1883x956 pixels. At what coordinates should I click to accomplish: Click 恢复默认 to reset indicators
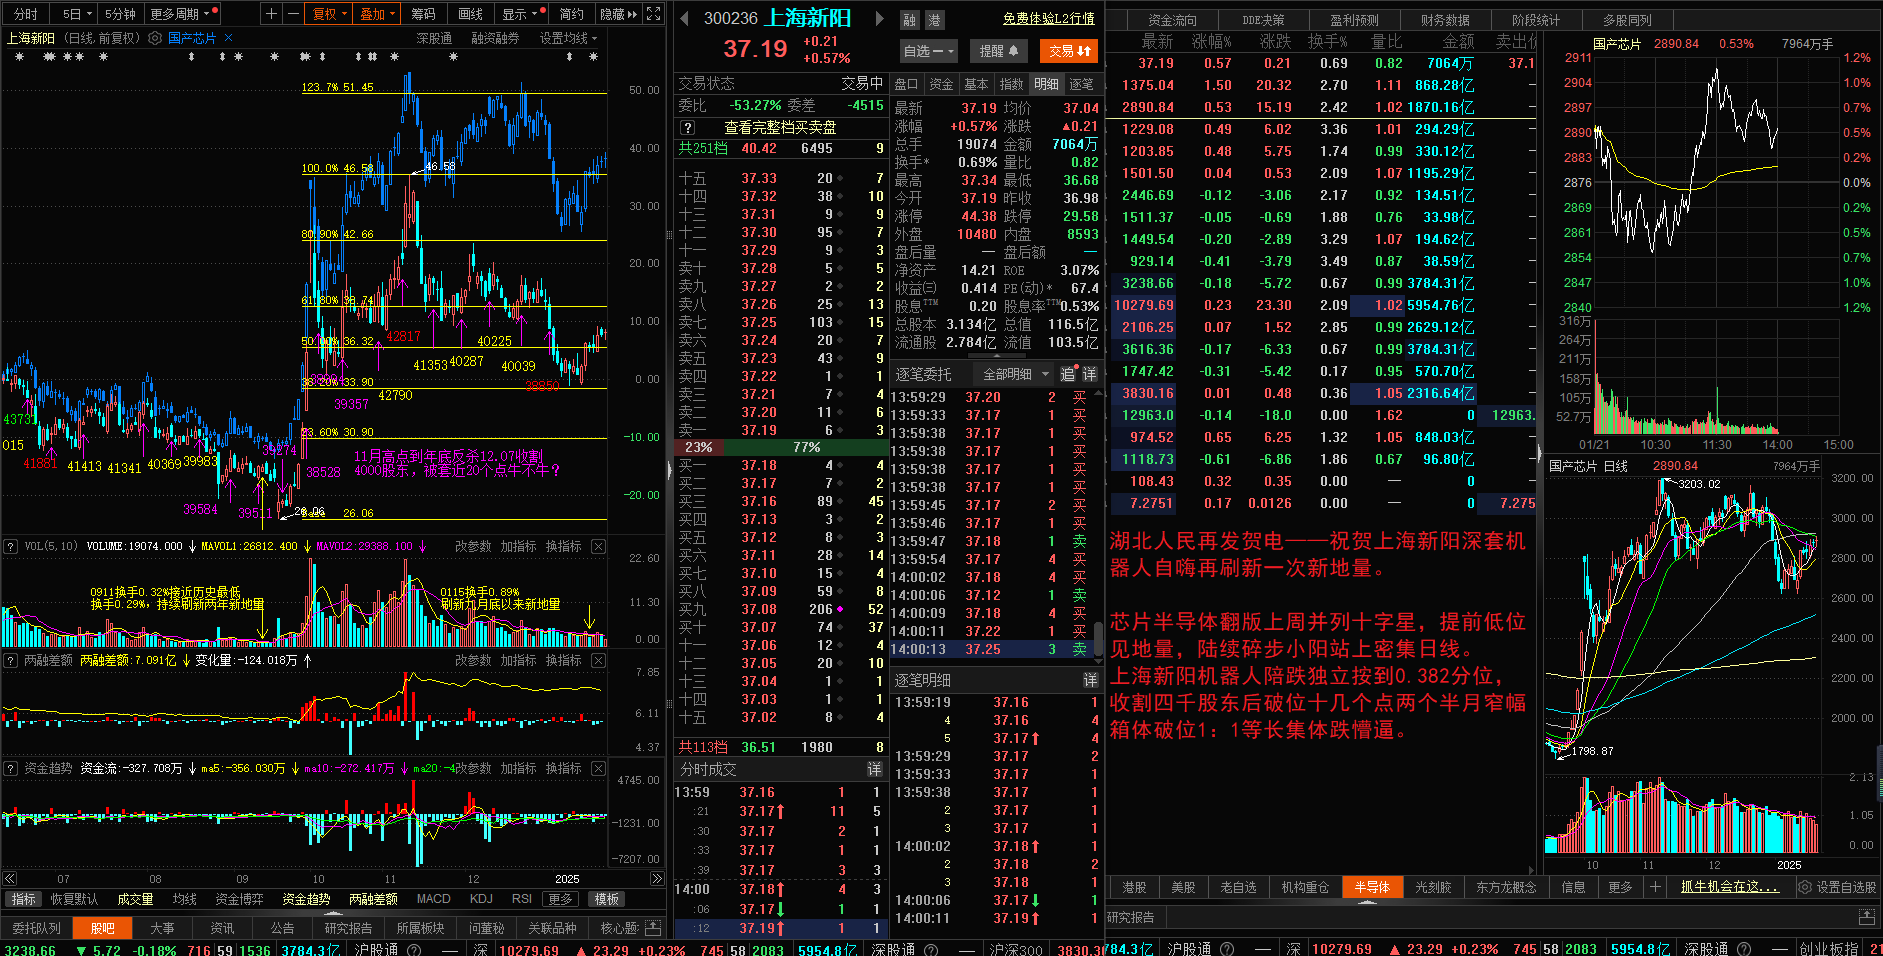point(74,899)
